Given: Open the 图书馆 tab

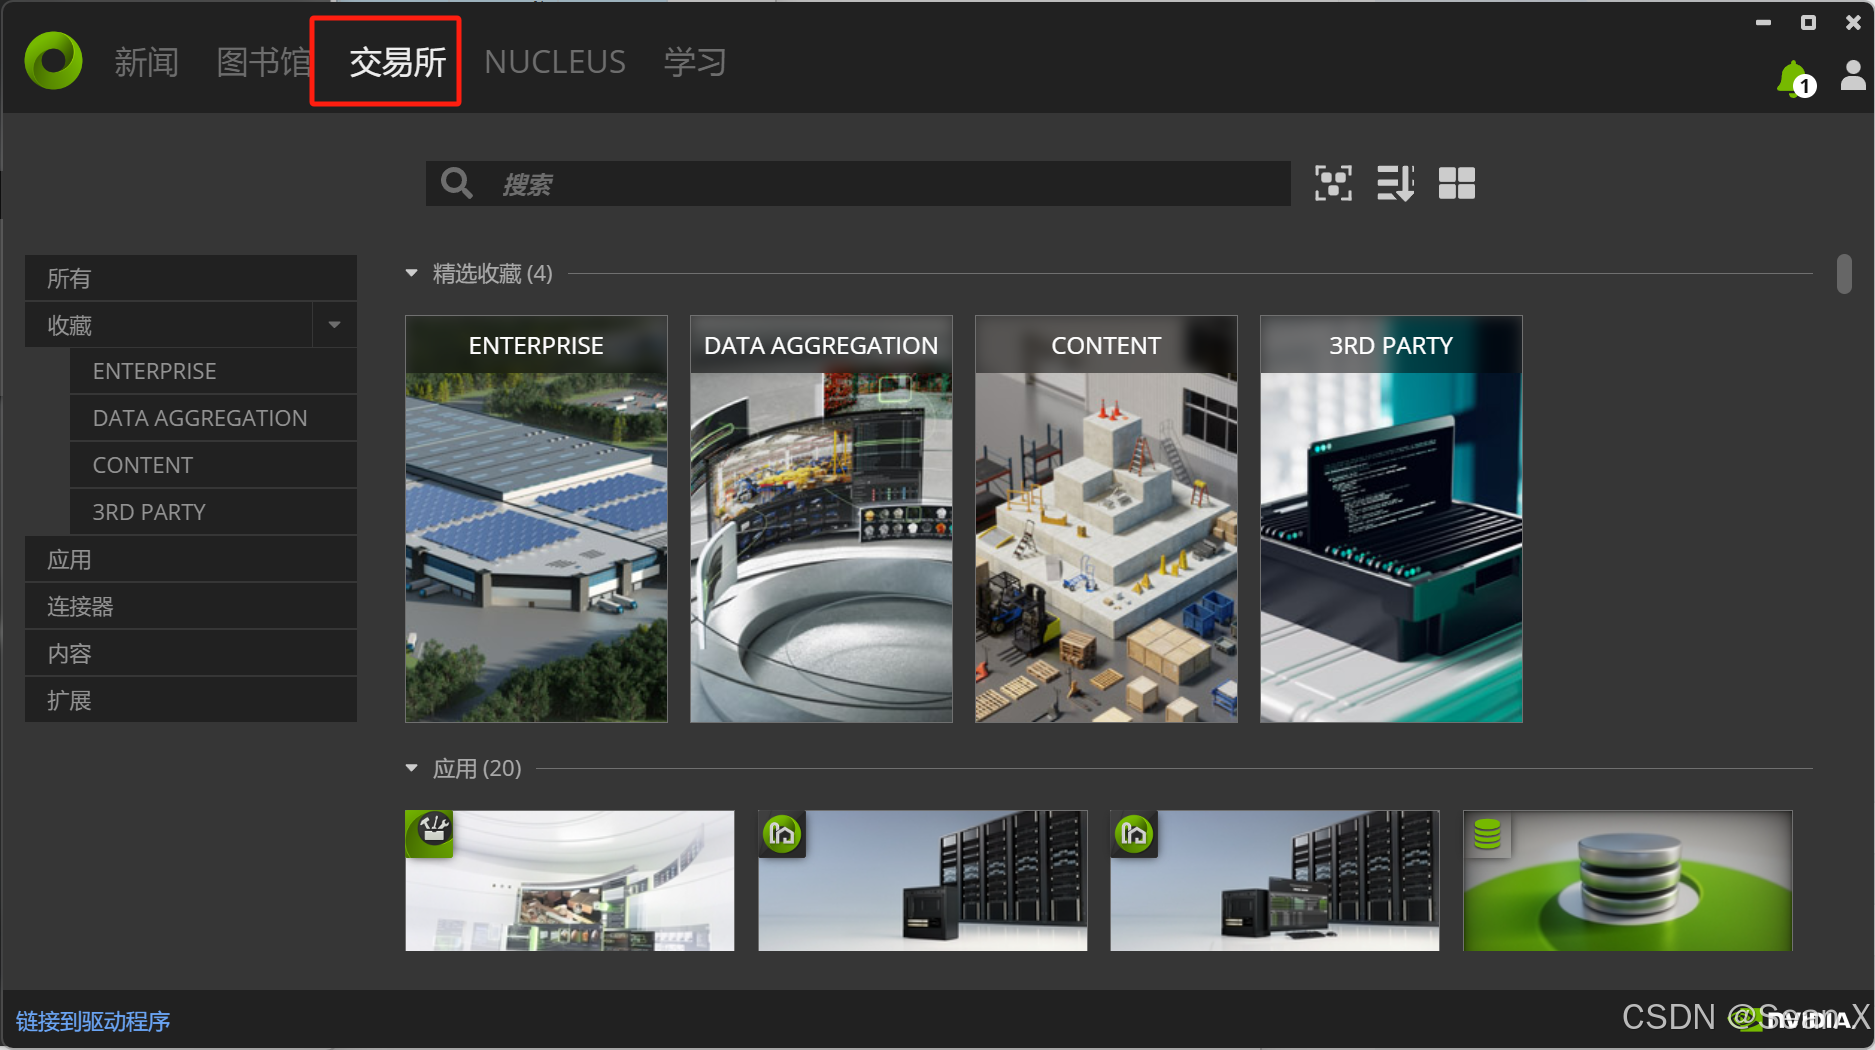Looking at the screenshot, I should (x=265, y=62).
